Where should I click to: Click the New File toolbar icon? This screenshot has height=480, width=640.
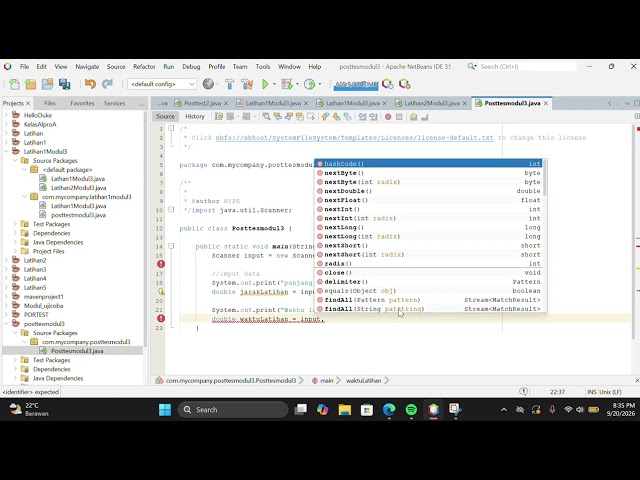tap(14, 84)
